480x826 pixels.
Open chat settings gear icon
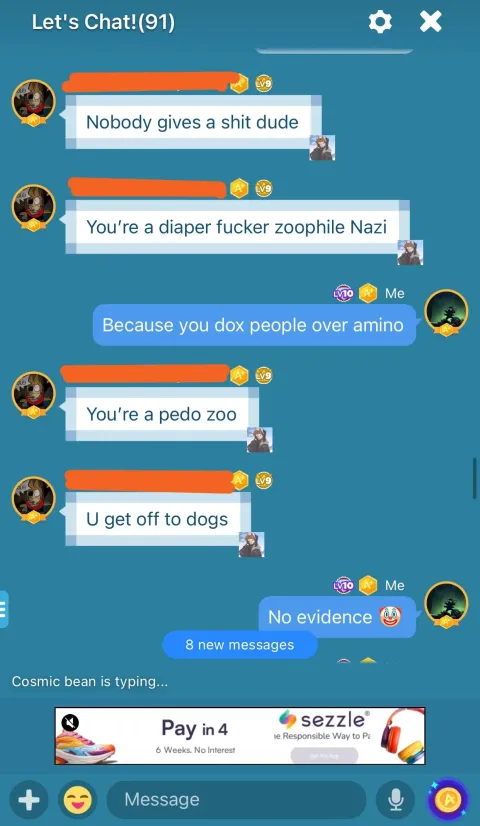tap(380, 22)
